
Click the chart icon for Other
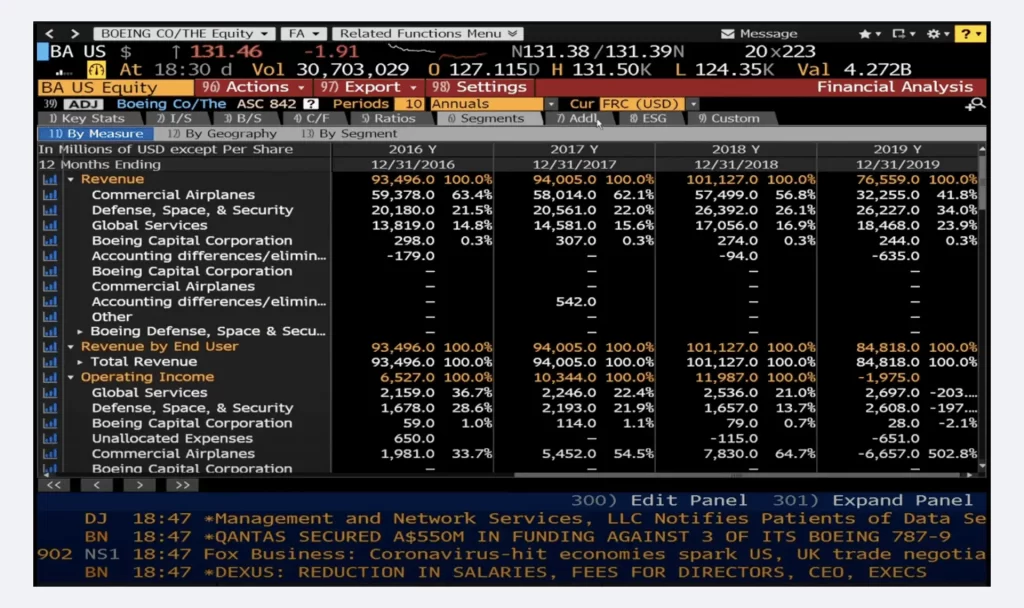50,317
